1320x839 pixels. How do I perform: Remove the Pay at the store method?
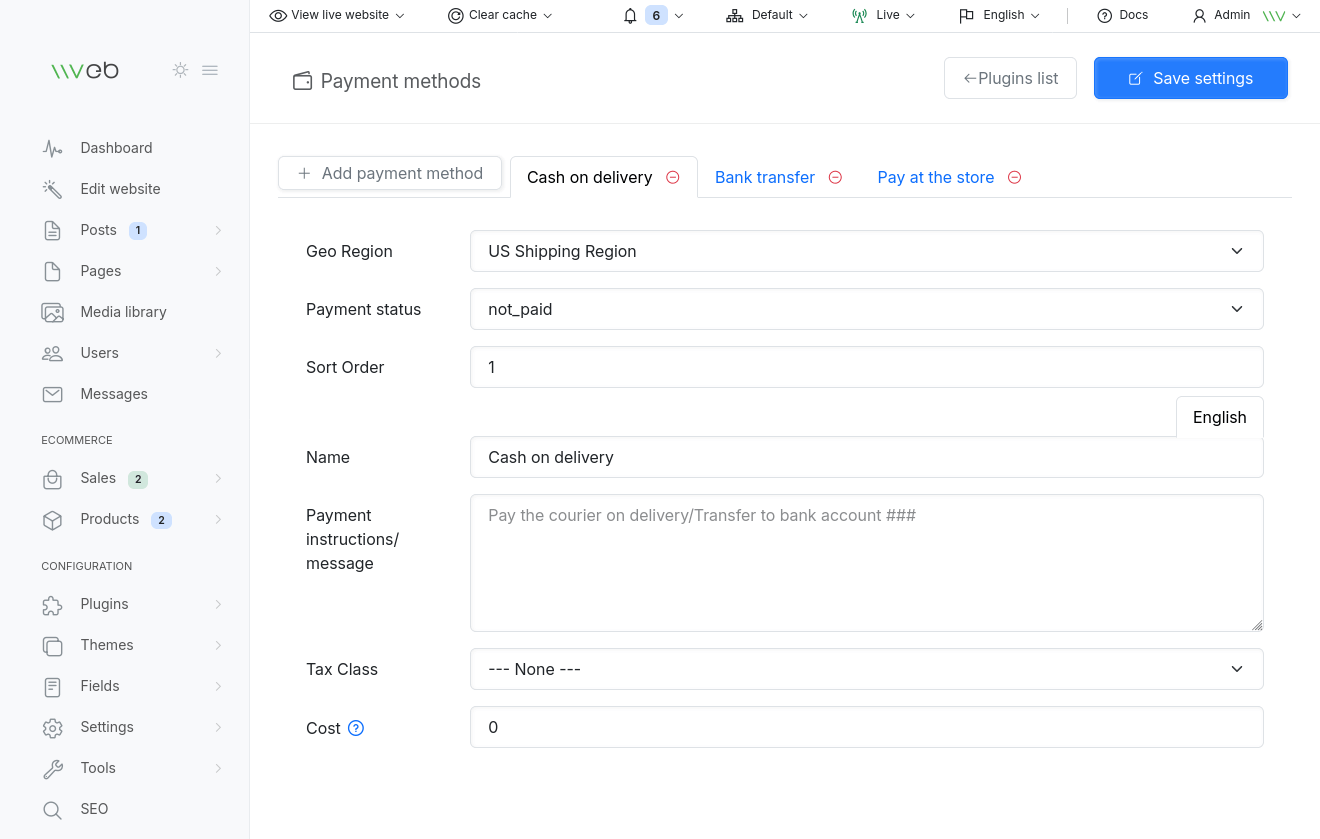[x=1014, y=177]
